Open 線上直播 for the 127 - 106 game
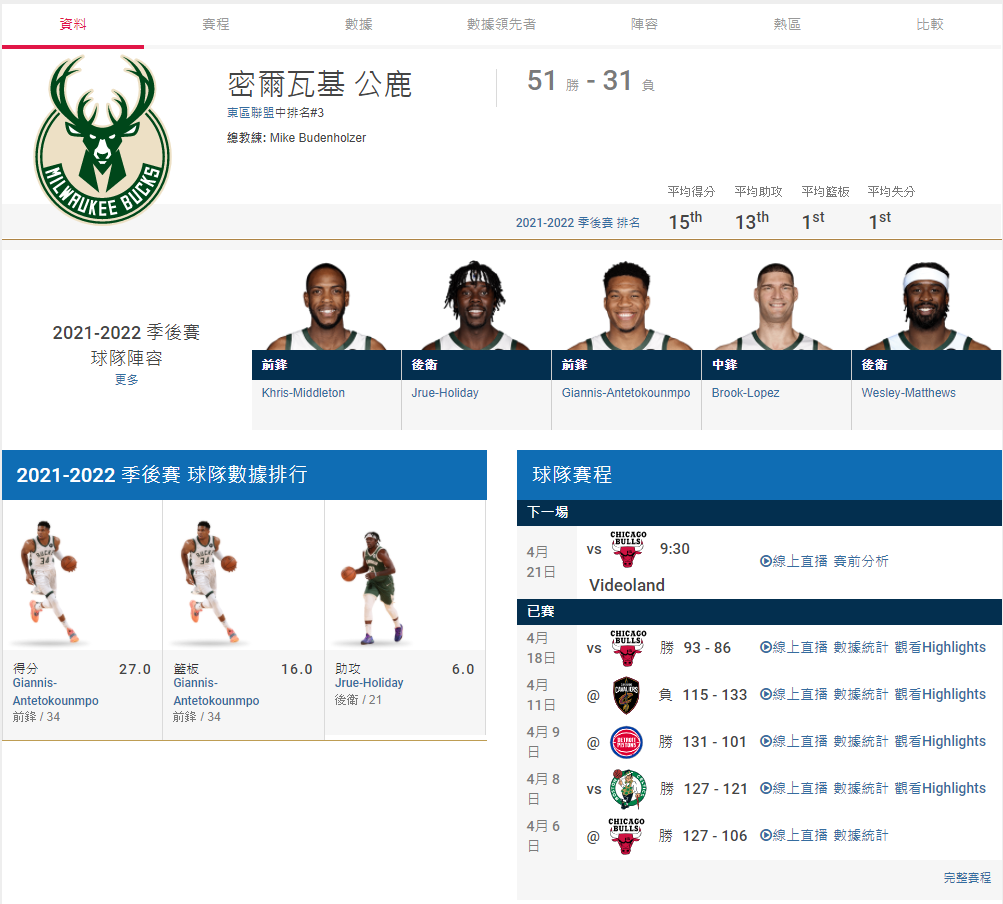This screenshot has width=1003, height=904. [794, 835]
